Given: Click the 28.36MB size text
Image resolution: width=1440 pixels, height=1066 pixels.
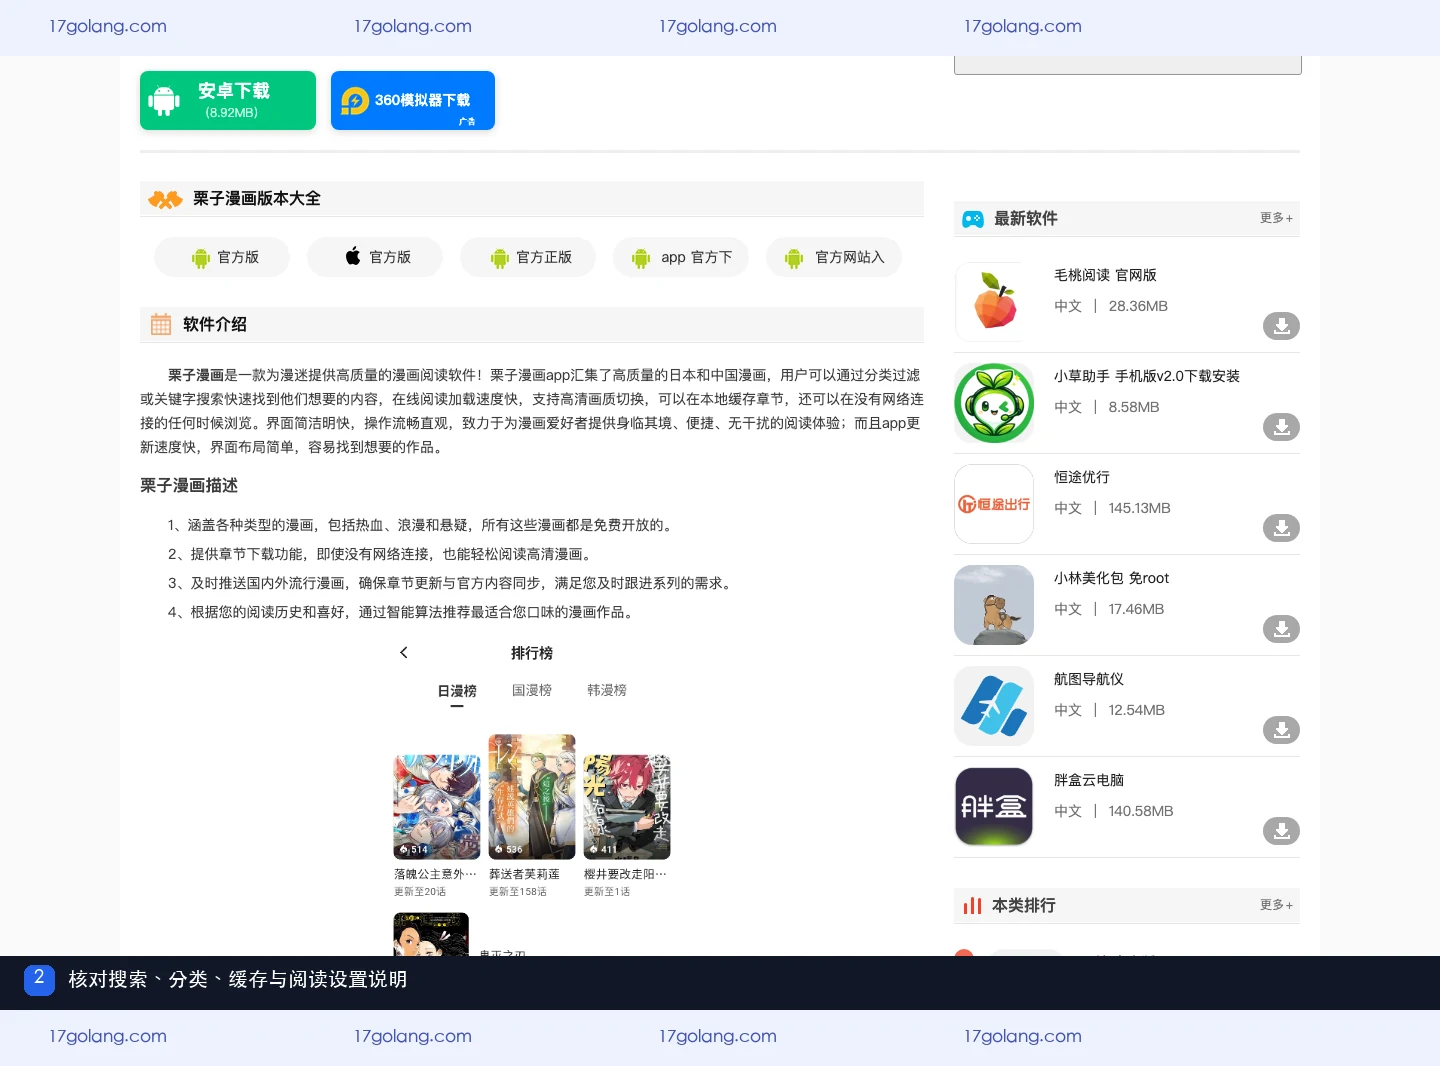Looking at the screenshot, I should (x=1138, y=306).
